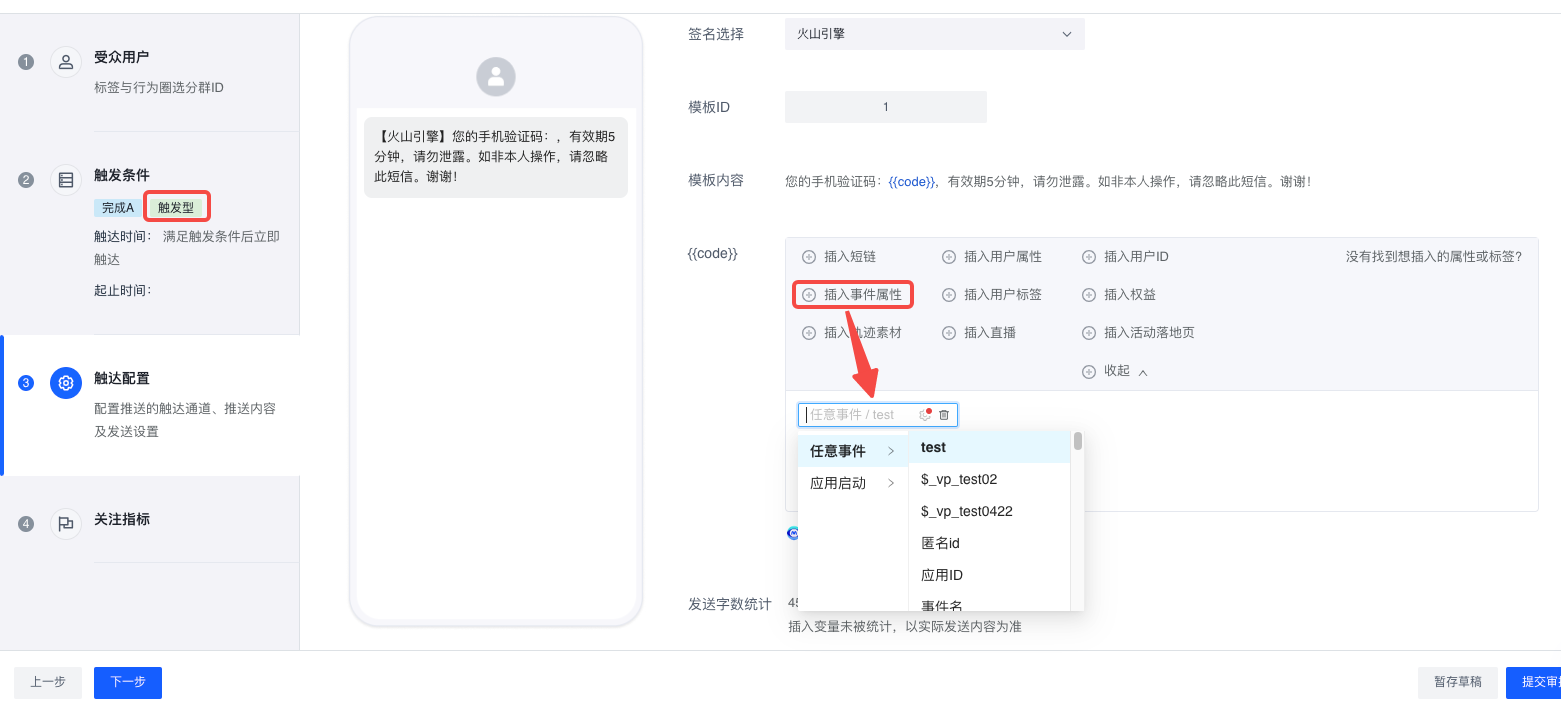The height and width of the screenshot is (705, 1561).
Task: Expand the 任意事件 cascader category
Action: pyautogui.click(x=851, y=451)
